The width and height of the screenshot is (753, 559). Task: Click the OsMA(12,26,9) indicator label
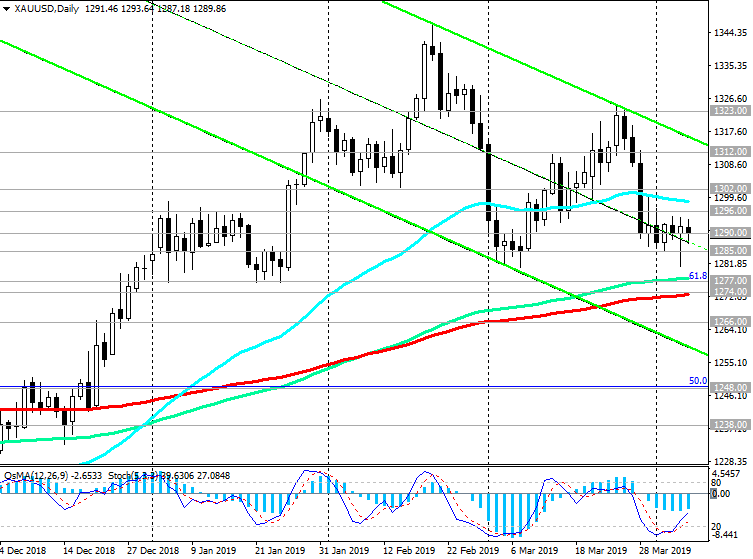point(36,475)
